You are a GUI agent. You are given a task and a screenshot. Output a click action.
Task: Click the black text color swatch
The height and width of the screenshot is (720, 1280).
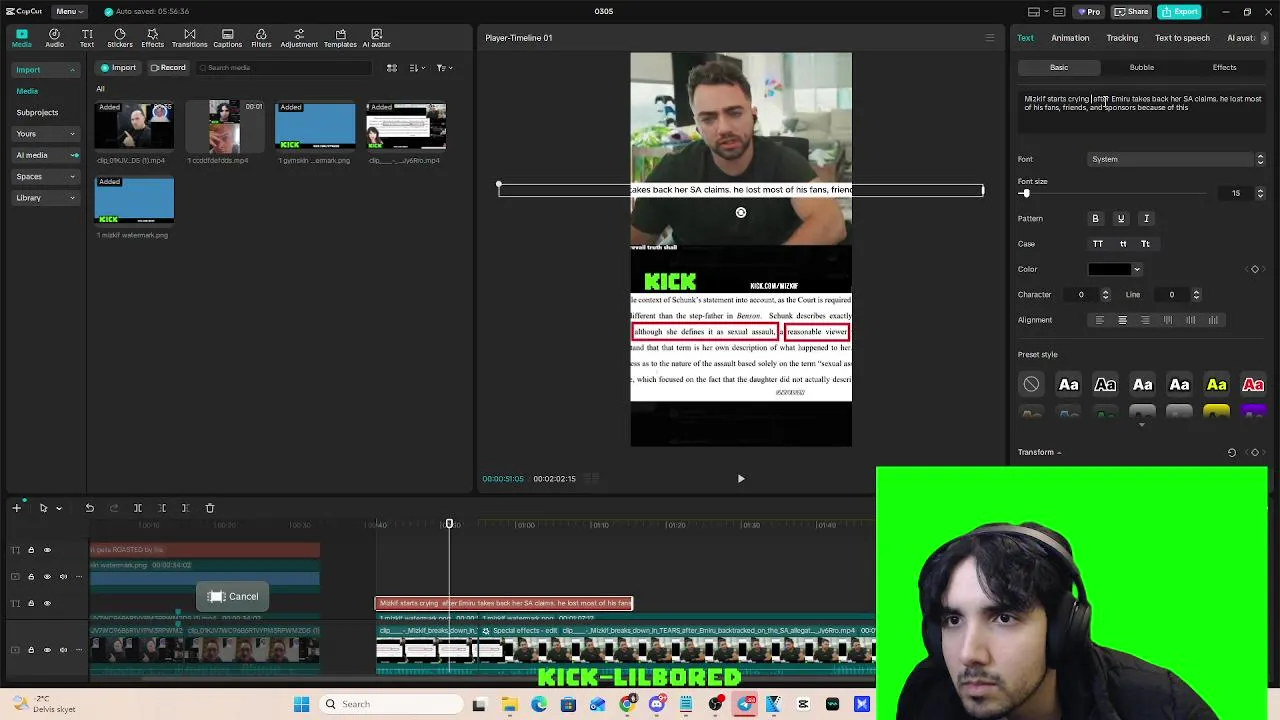click(x=1109, y=269)
